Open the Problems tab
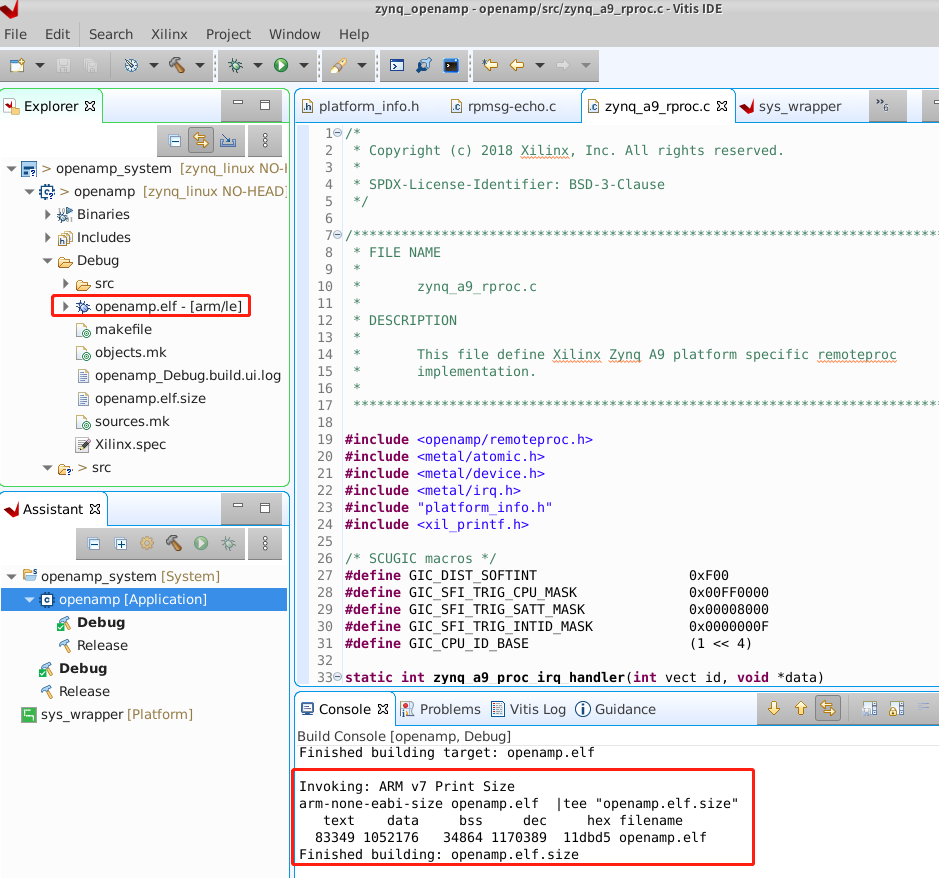Screen dimensions: 939x878 (x=440, y=709)
